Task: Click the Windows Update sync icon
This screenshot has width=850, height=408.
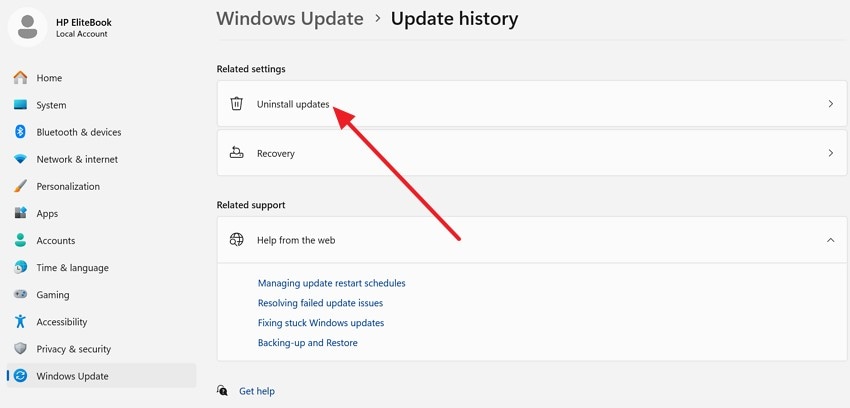Action: pos(20,375)
